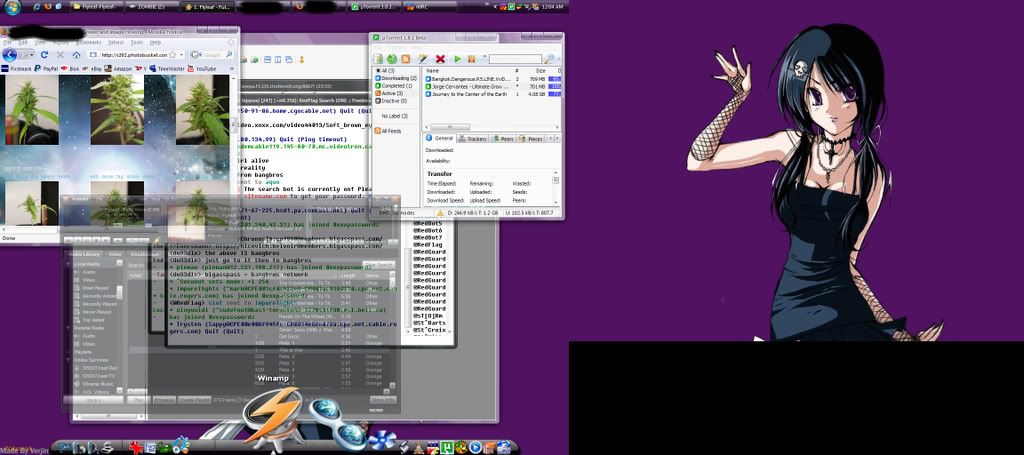Open TimeWaster bookmark in Firefox toolbar
Viewport: 1024px width, 455px height.
167,69
